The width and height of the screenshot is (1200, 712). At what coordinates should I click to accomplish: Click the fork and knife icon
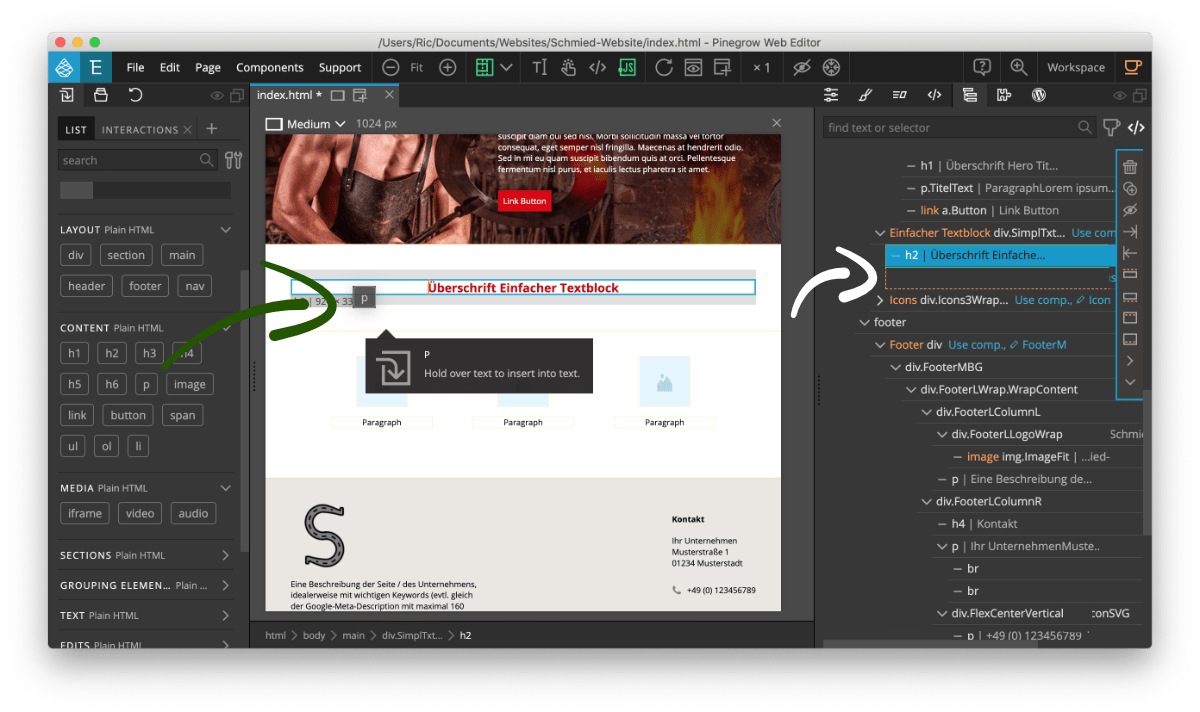click(x=233, y=160)
